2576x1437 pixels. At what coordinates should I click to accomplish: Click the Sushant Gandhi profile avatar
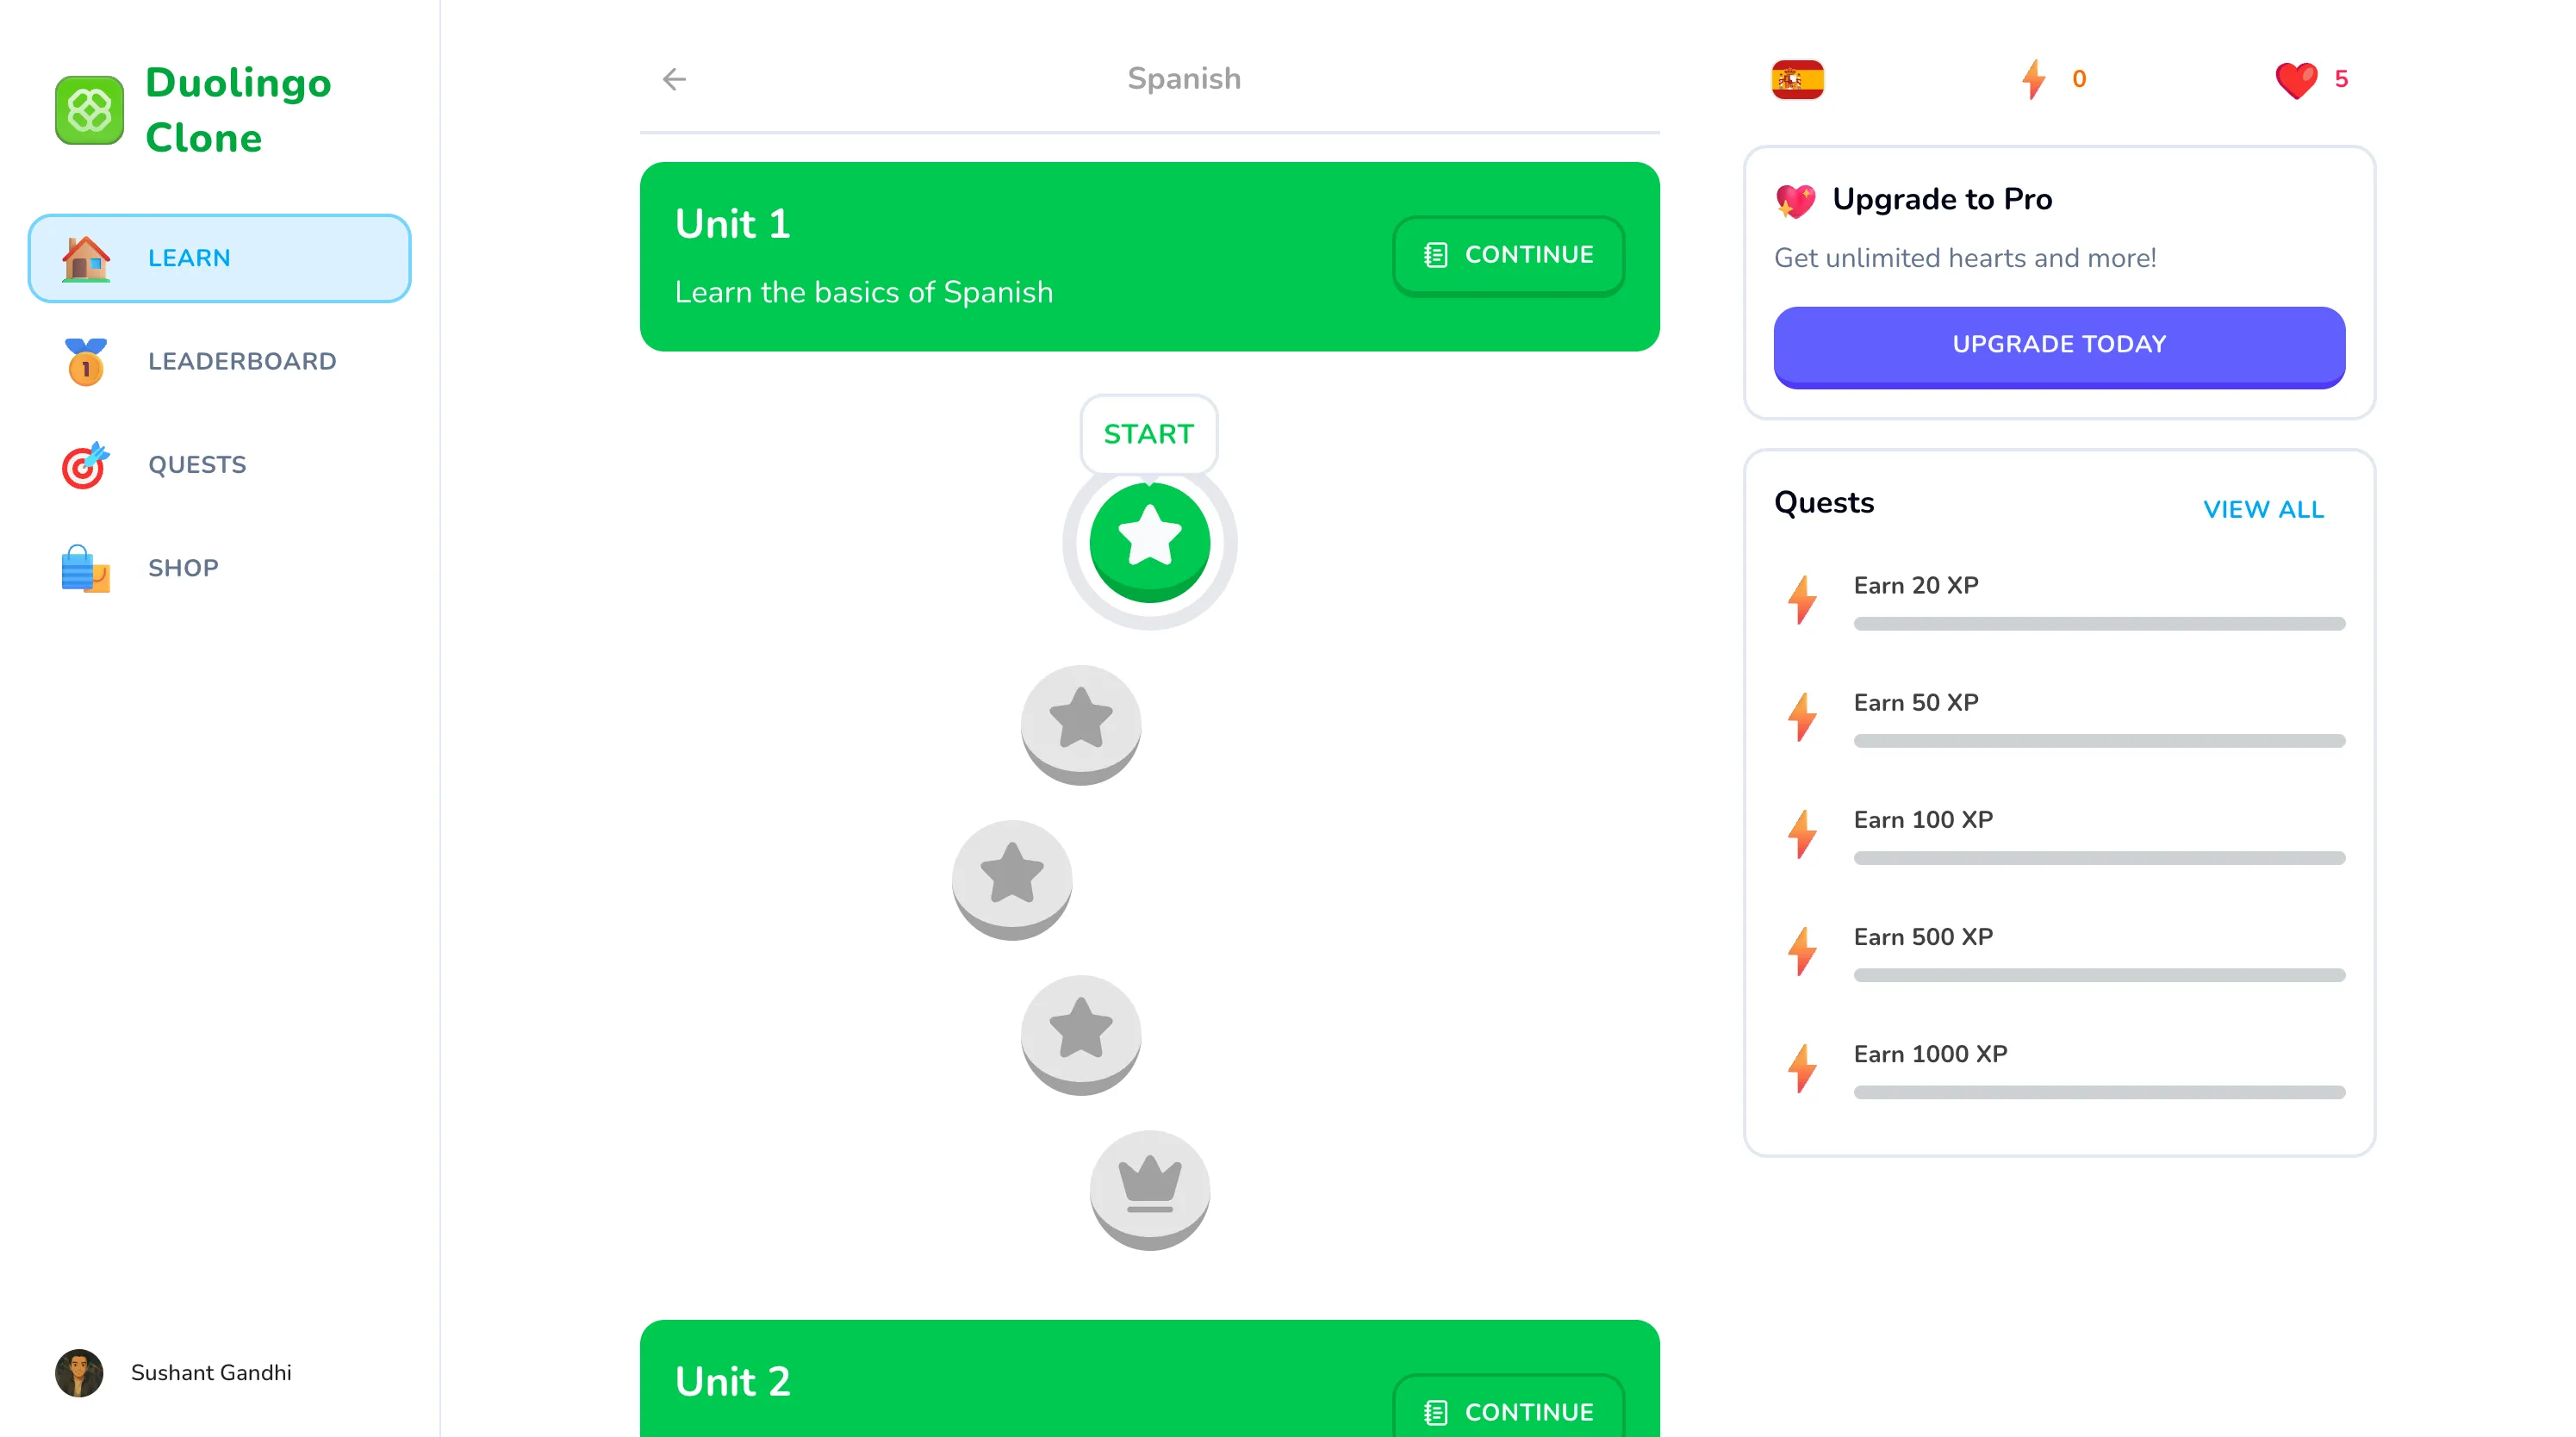80,1373
